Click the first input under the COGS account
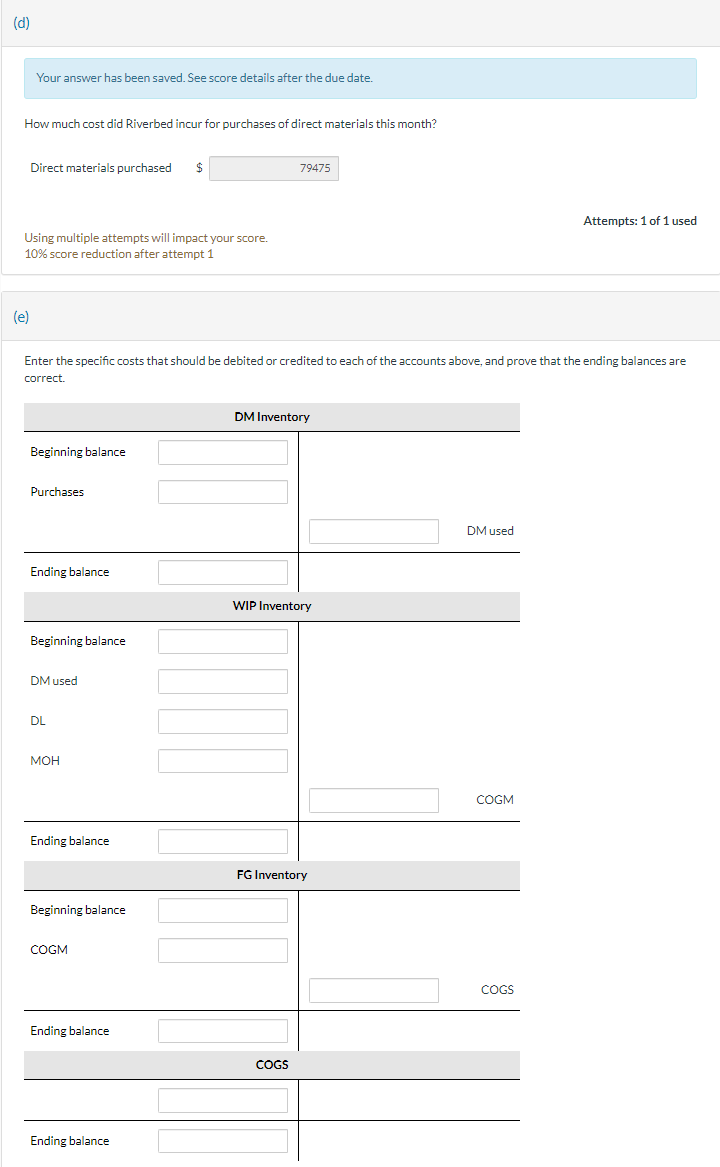Viewport: 720px width, 1167px height. [222, 1100]
